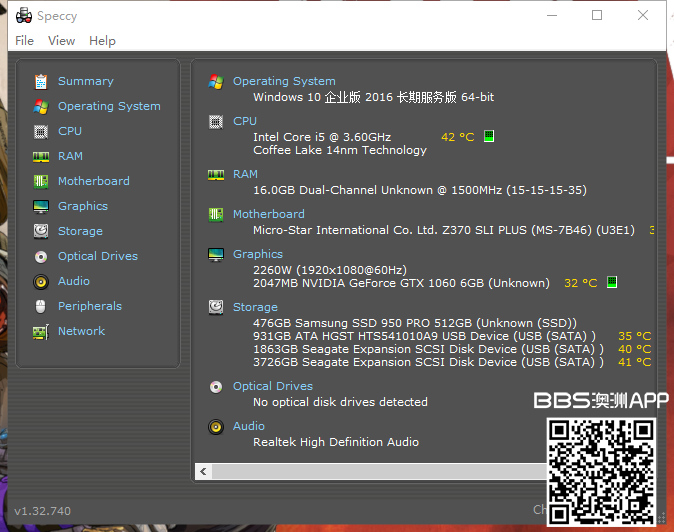Screen dimensions: 674x532
Task: Open Optical Drives section from sidebar
Action: pos(98,256)
